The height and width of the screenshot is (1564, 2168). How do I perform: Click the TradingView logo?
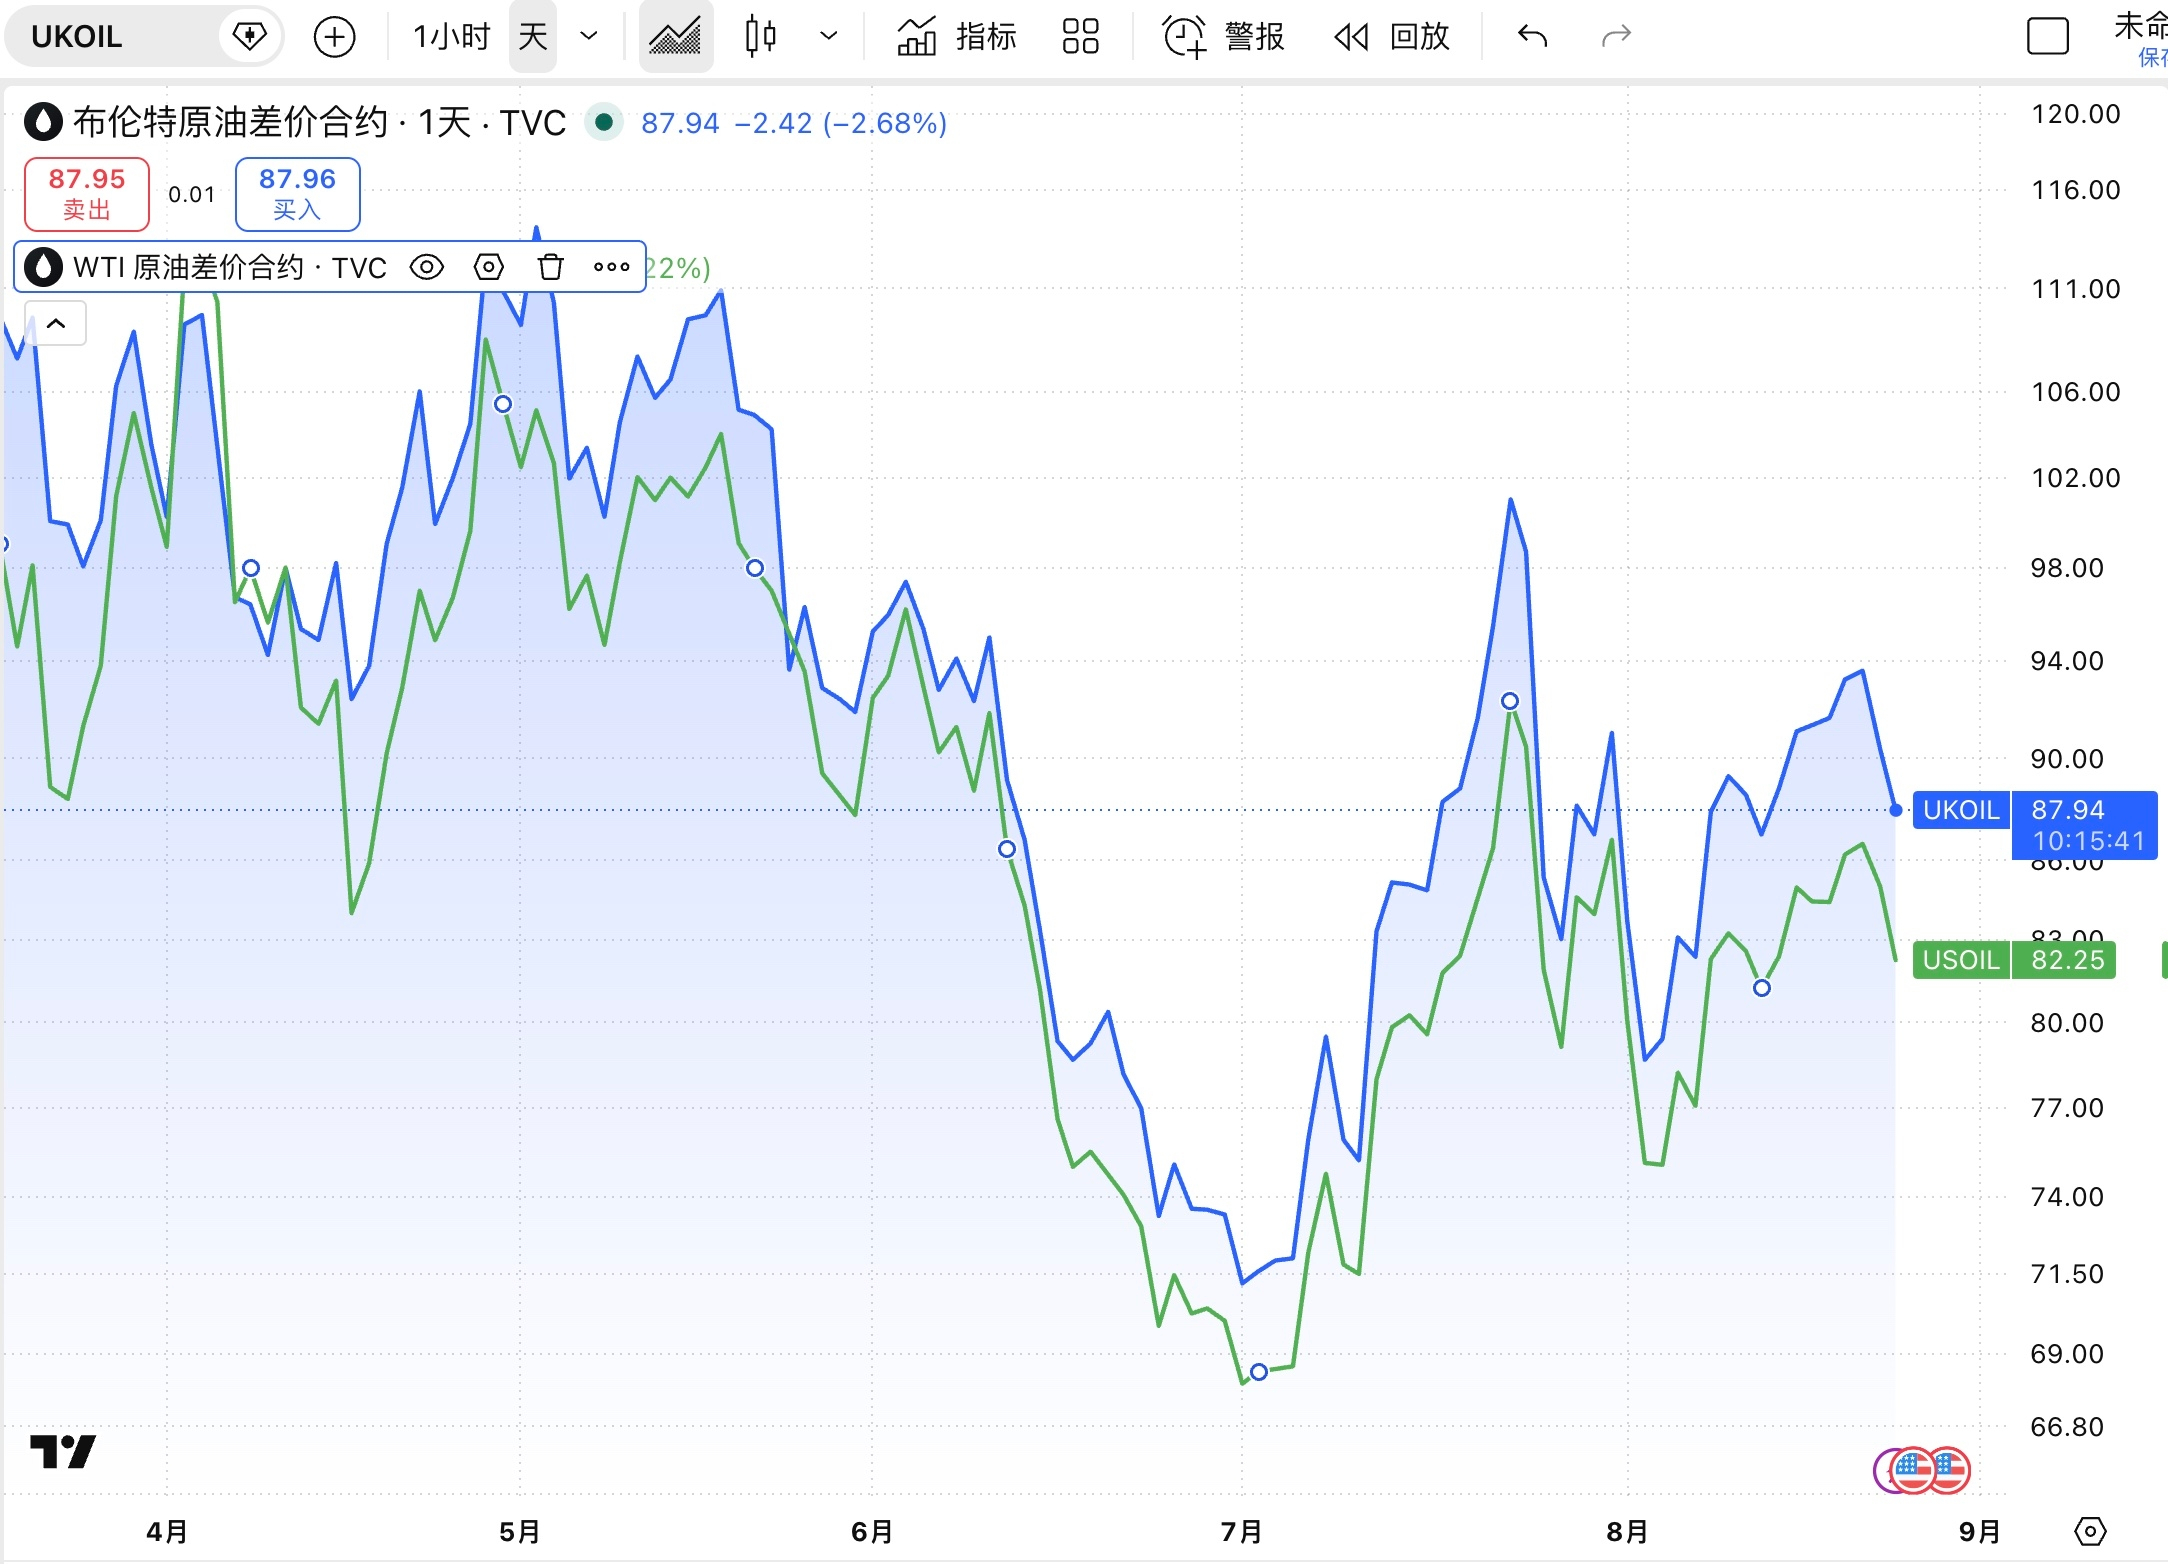pos(63,1452)
